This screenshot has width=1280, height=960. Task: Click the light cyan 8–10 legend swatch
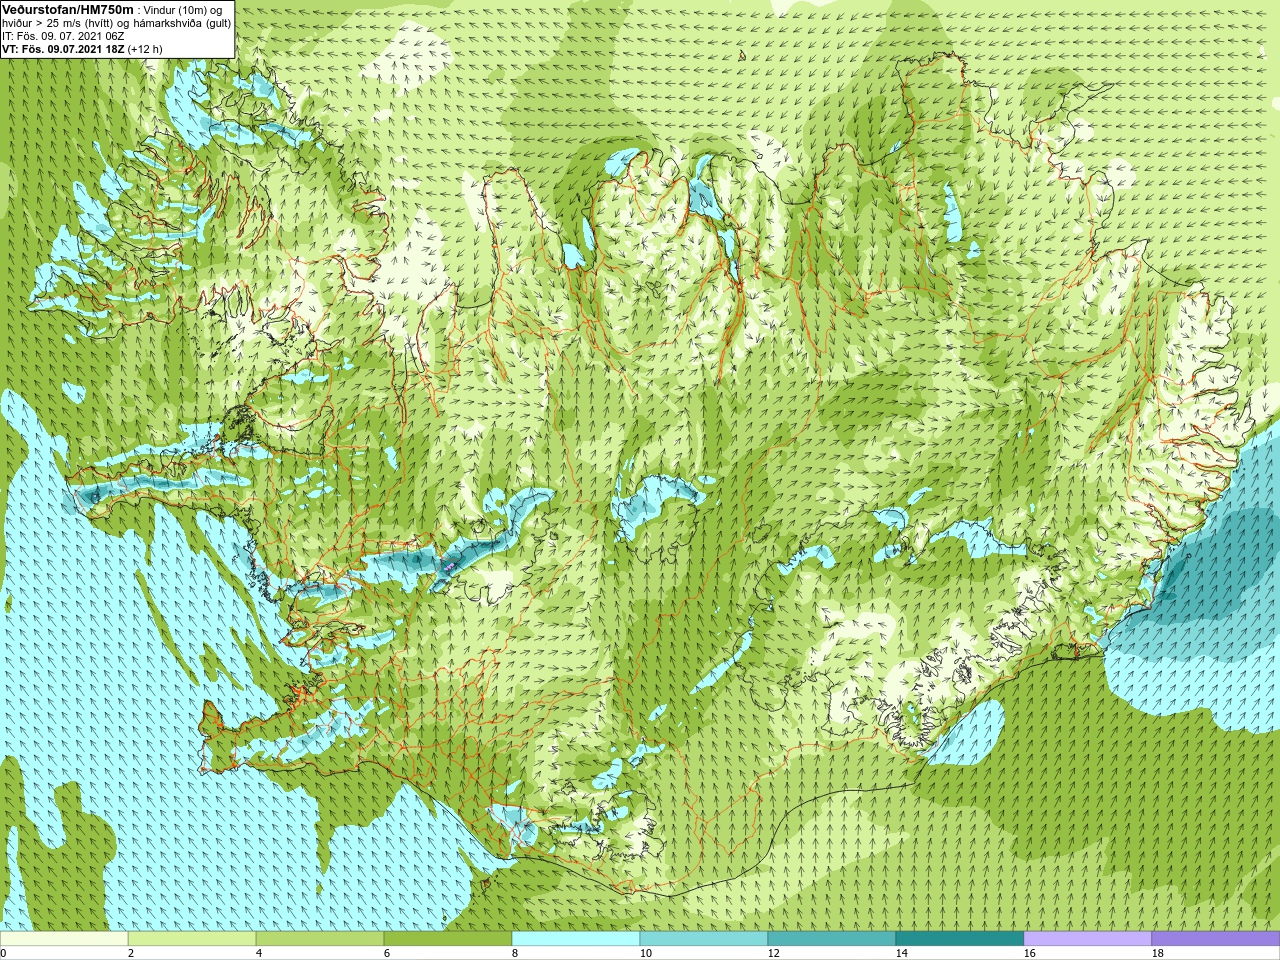tap(576, 939)
